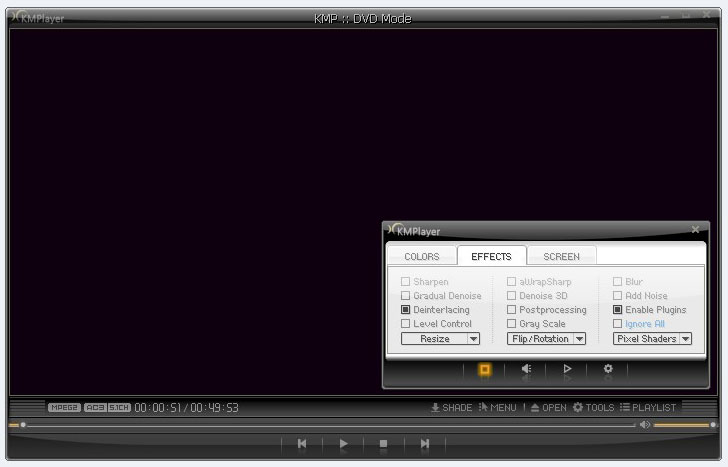Click the Flip/Rotation button
The width and height of the screenshot is (728, 467).
pos(540,339)
